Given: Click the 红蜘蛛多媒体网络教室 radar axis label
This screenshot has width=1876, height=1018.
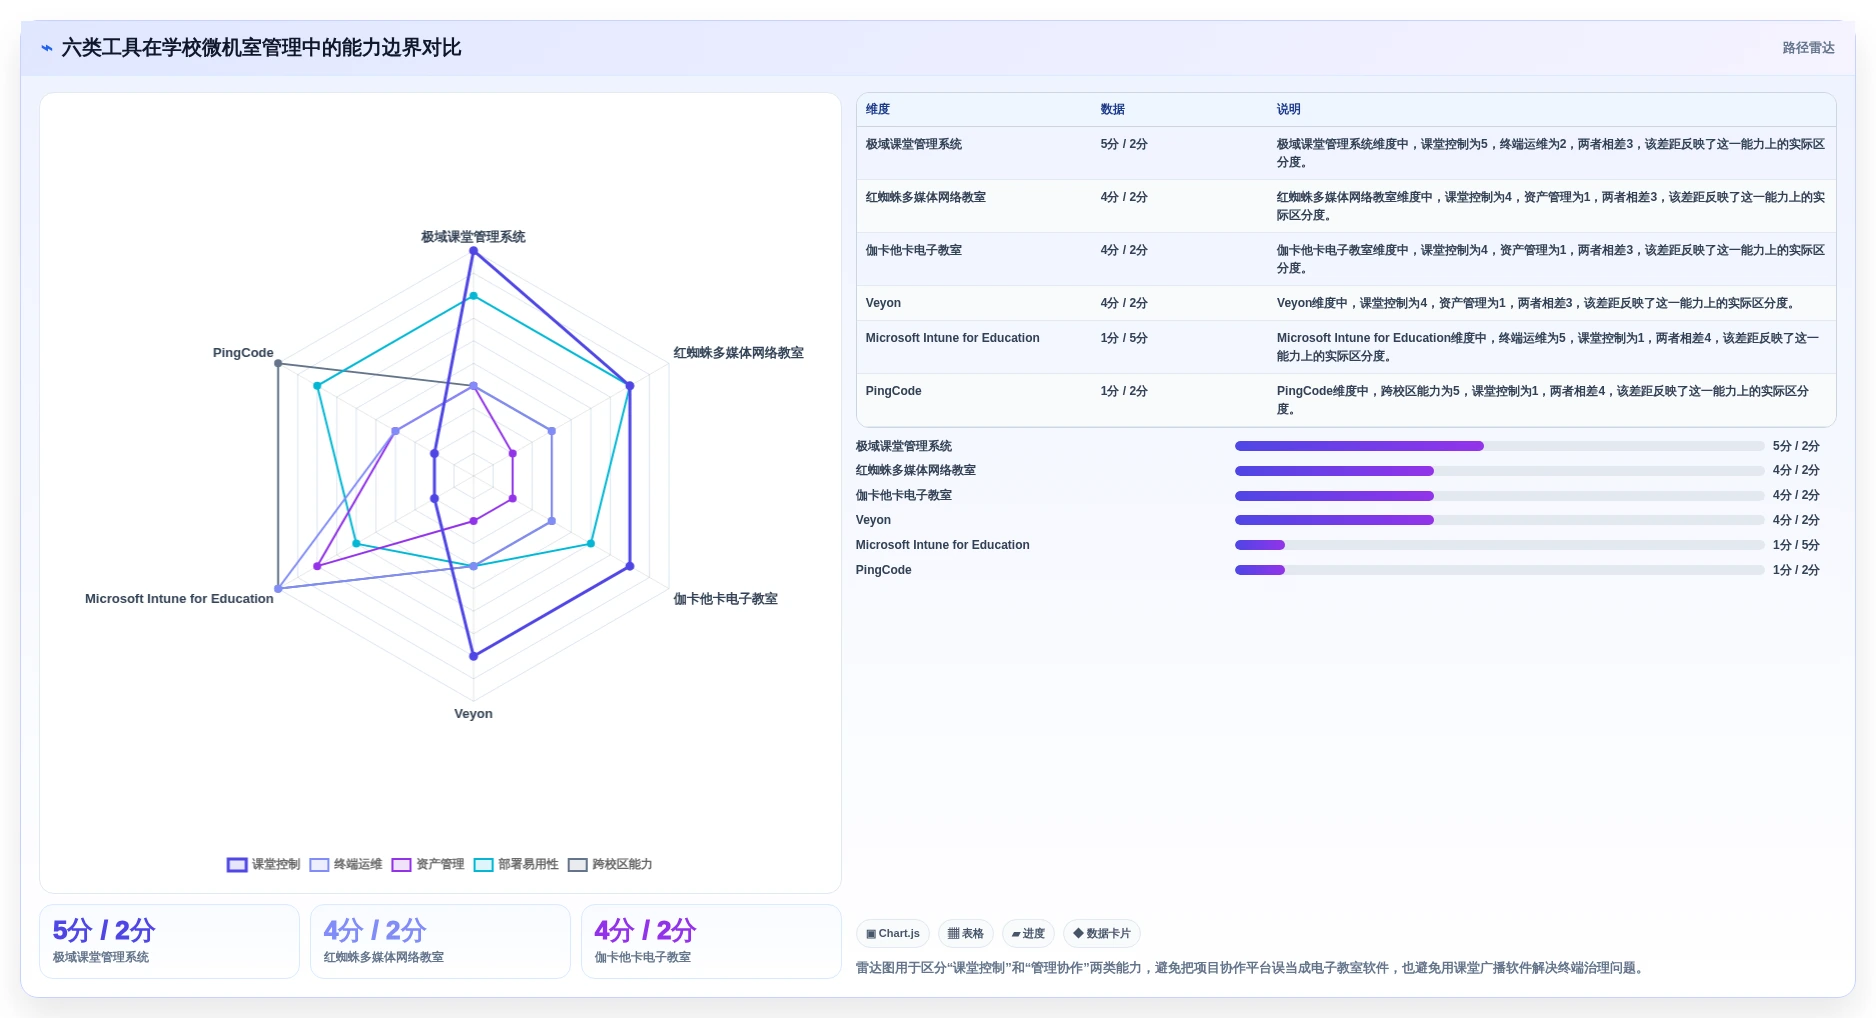Looking at the screenshot, I should 738,353.
